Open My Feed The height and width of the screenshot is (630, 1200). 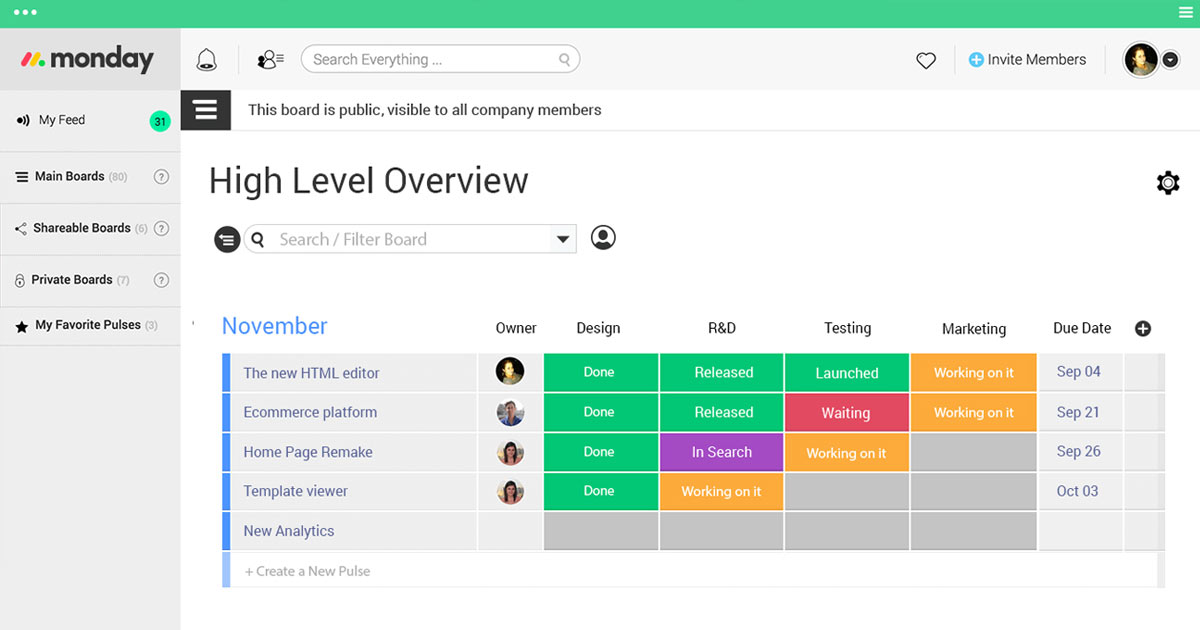[x=62, y=120]
